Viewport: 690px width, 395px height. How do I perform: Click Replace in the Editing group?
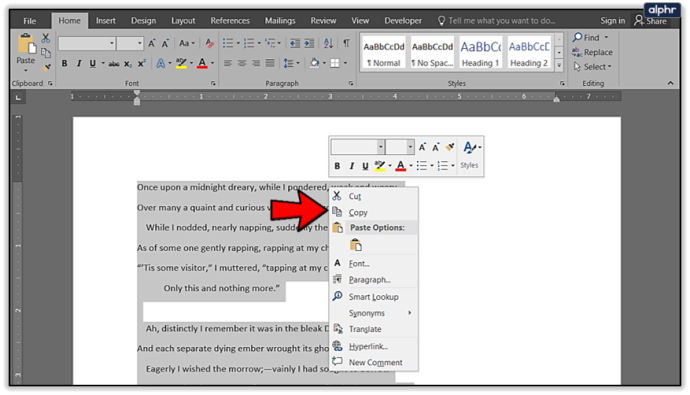pos(593,52)
